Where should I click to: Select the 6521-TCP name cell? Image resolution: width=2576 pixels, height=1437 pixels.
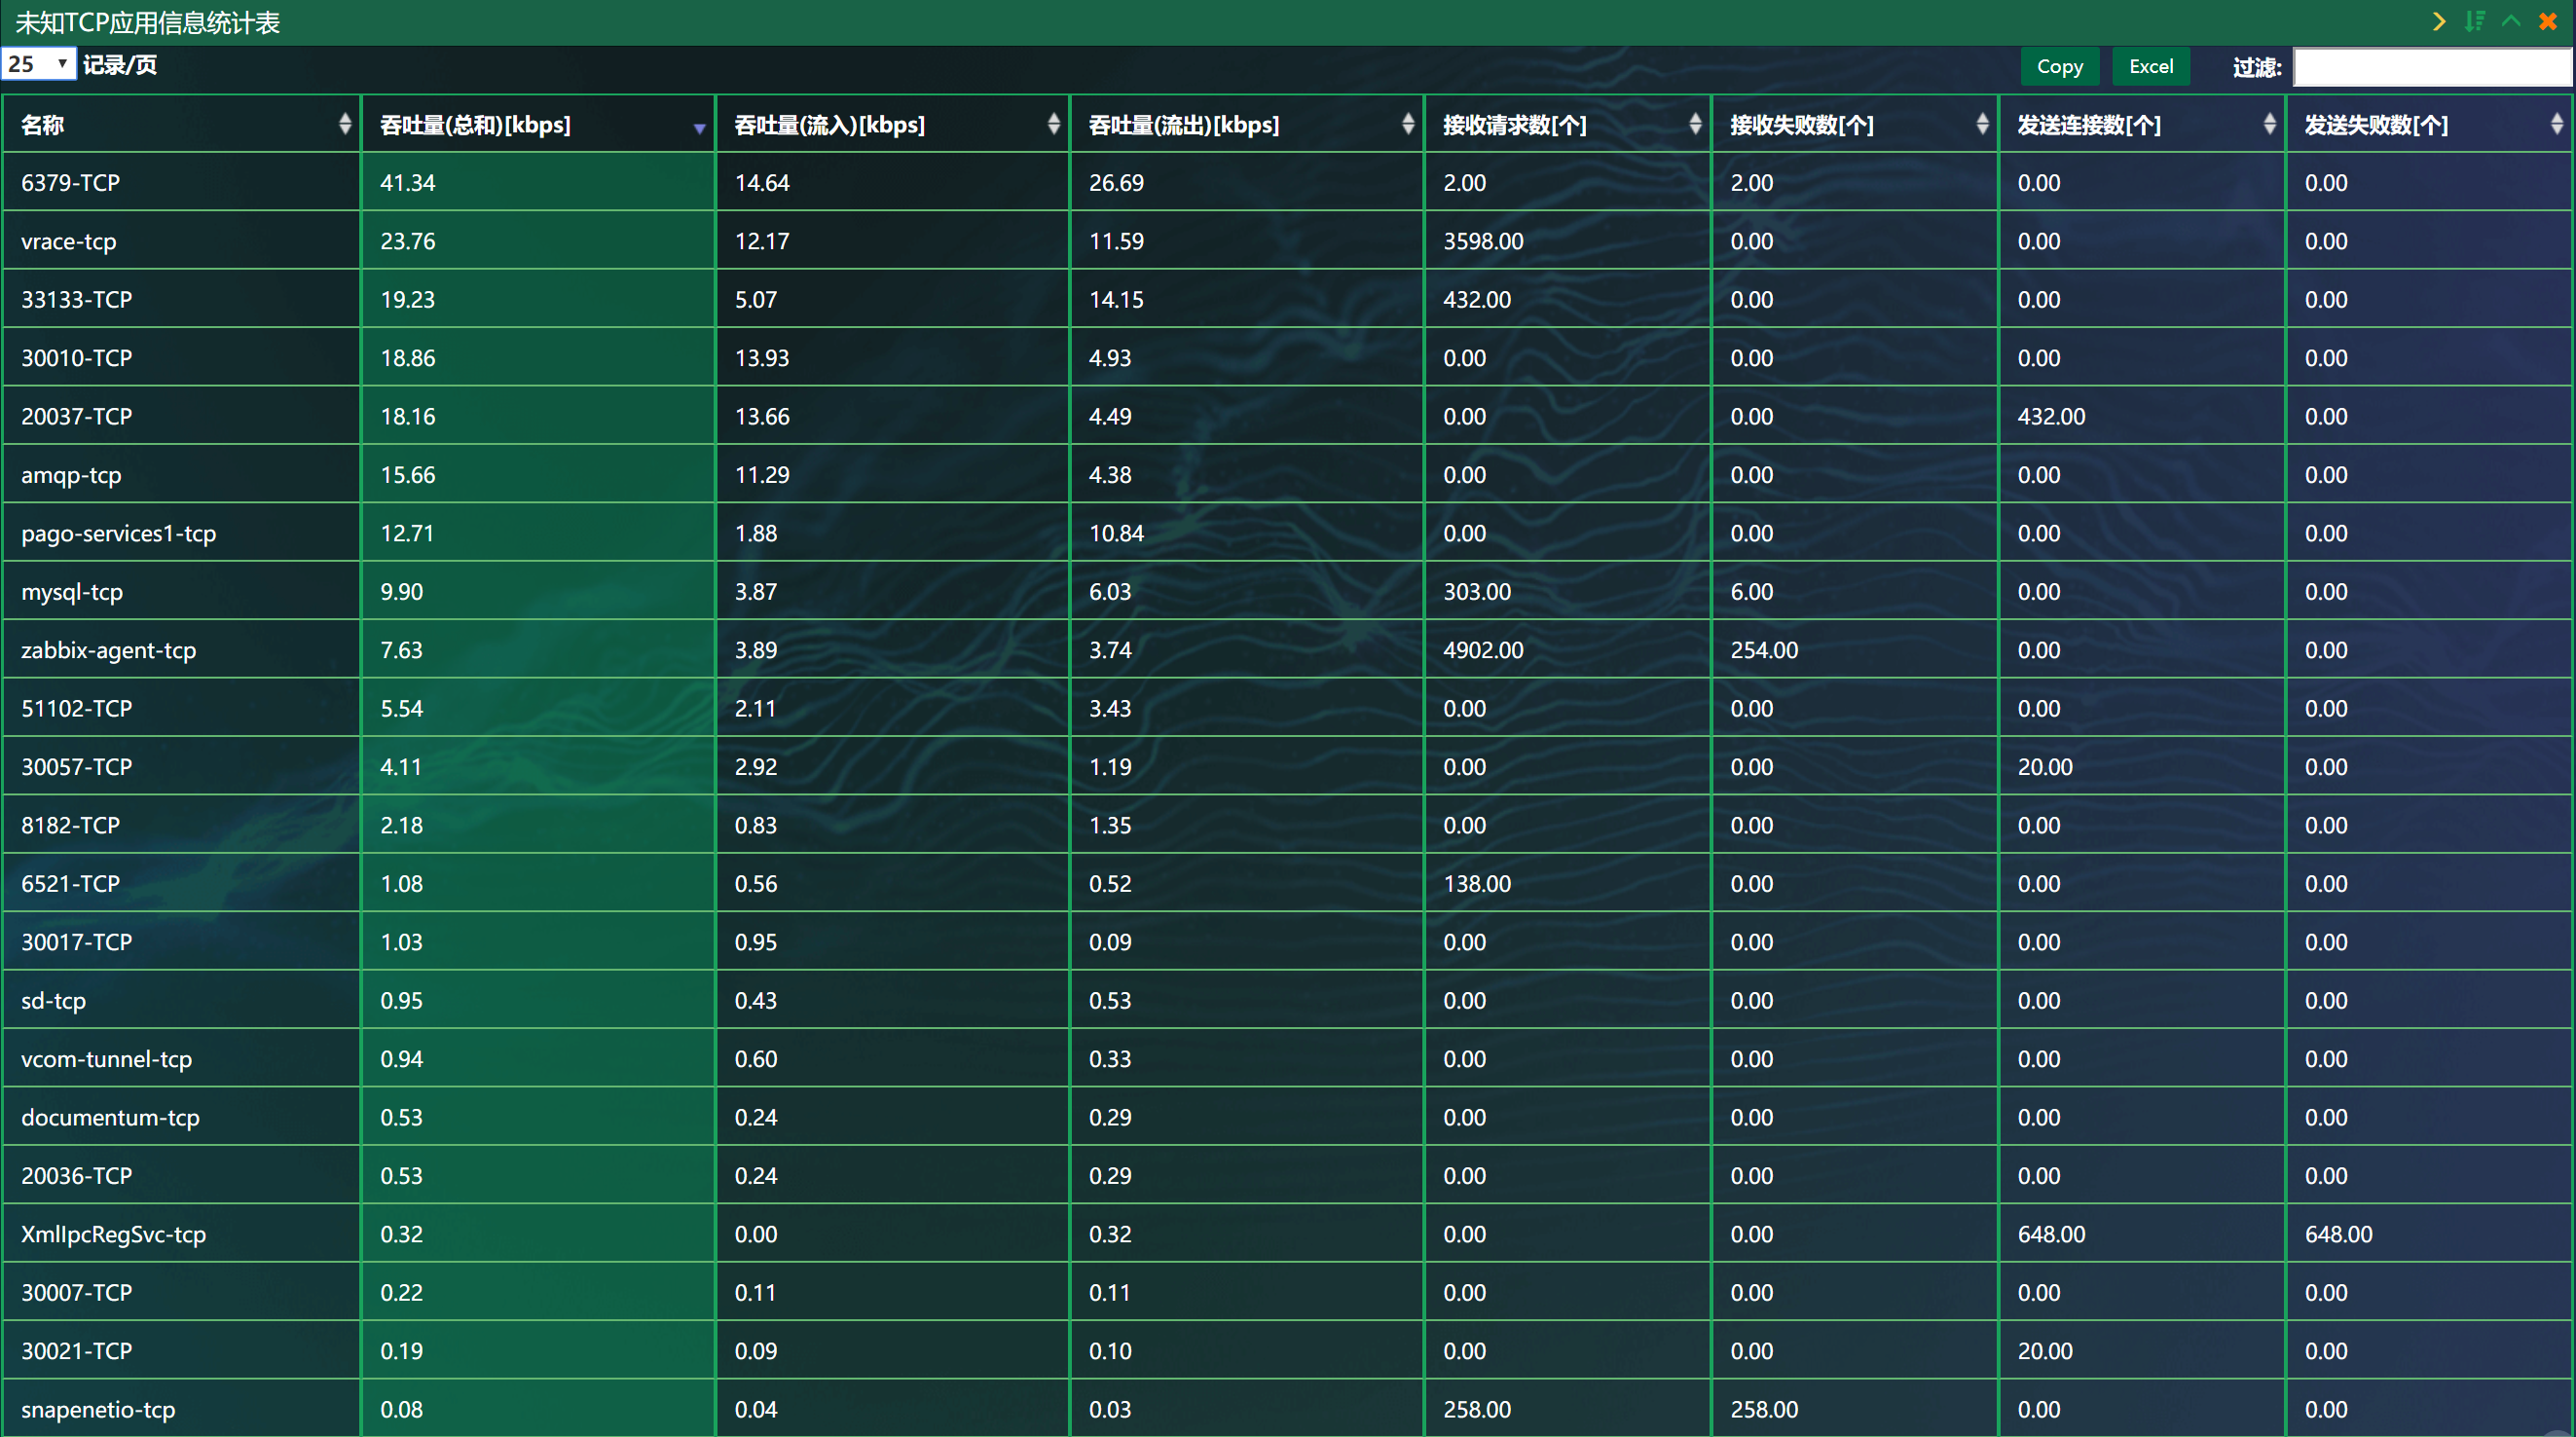point(181,883)
